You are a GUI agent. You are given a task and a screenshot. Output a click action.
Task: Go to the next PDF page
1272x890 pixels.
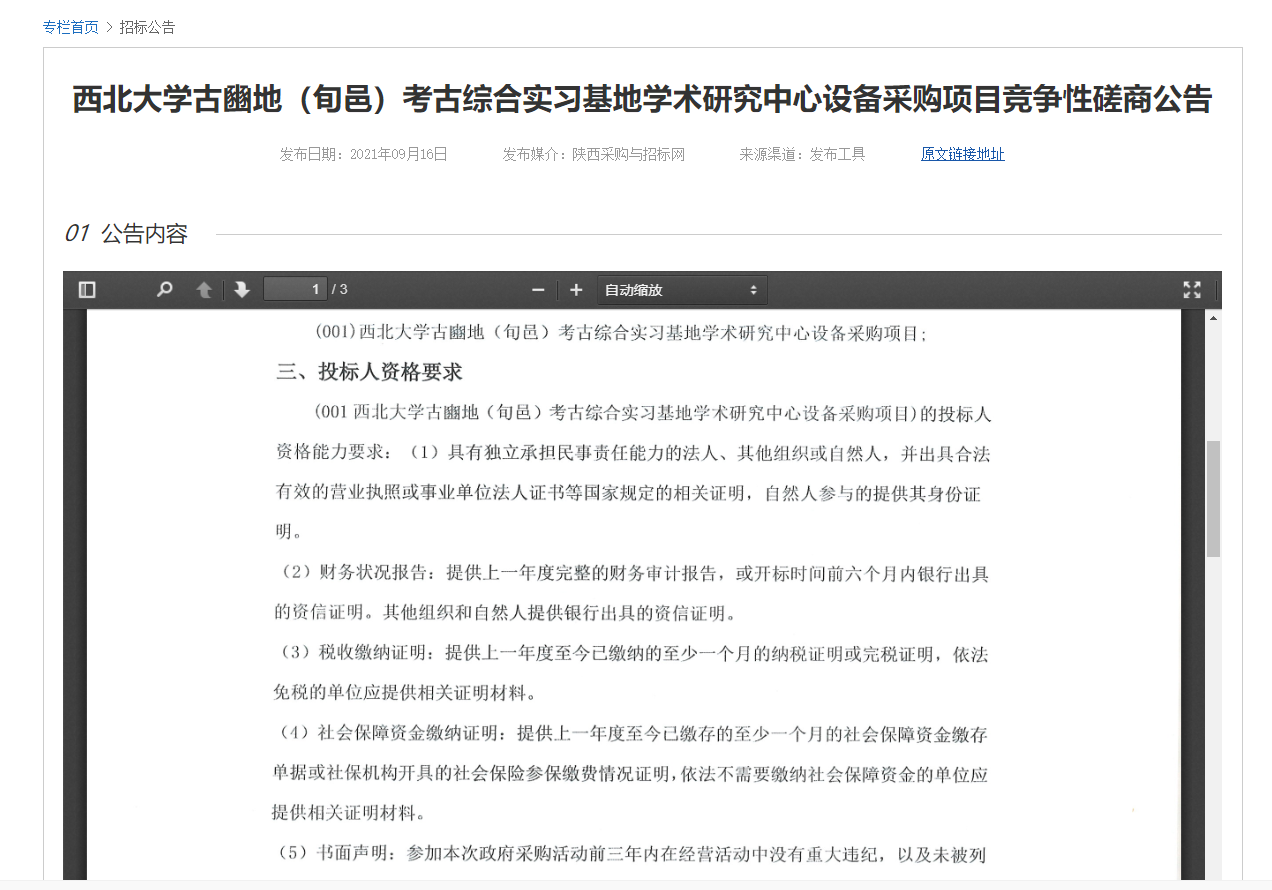point(242,290)
